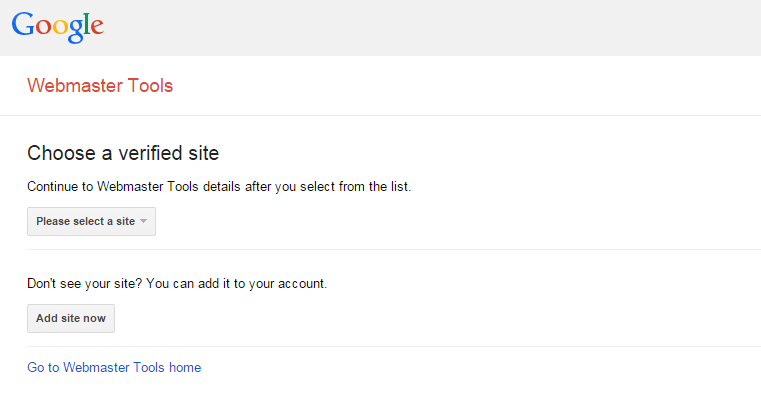The width and height of the screenshot is (761, 408).
Task: Click the Choose a verified site heading
Action: (123, 153)
